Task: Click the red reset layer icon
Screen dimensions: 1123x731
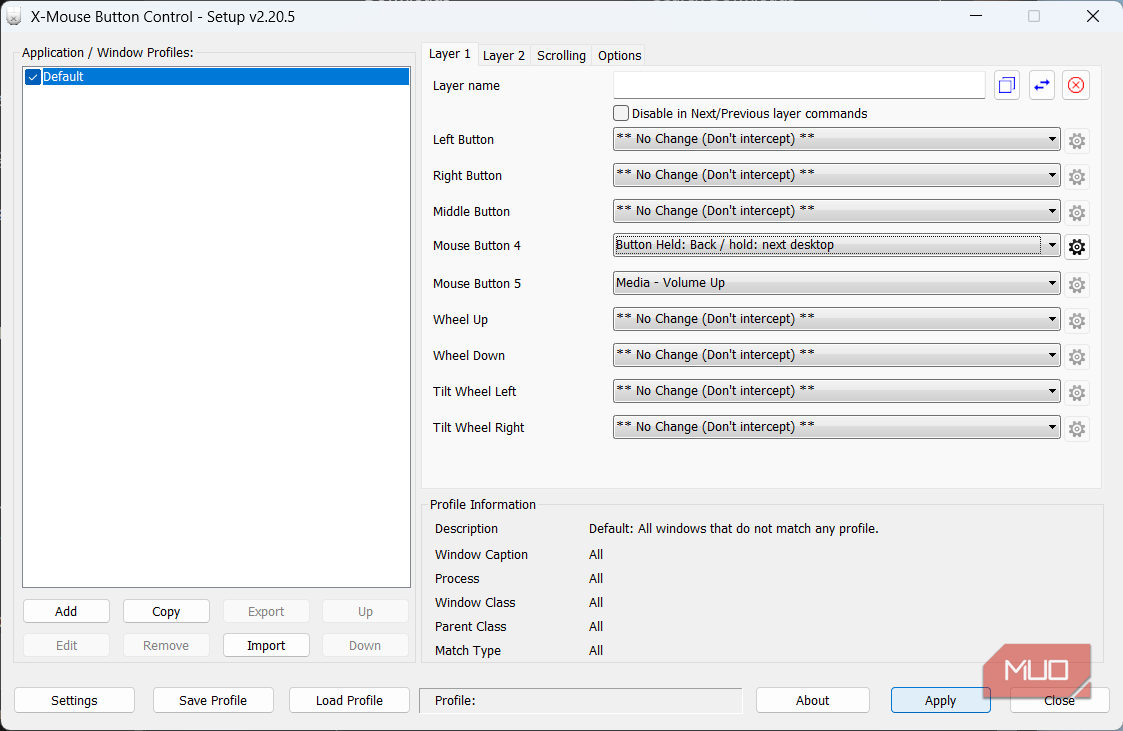Action: coord(1076,85)
